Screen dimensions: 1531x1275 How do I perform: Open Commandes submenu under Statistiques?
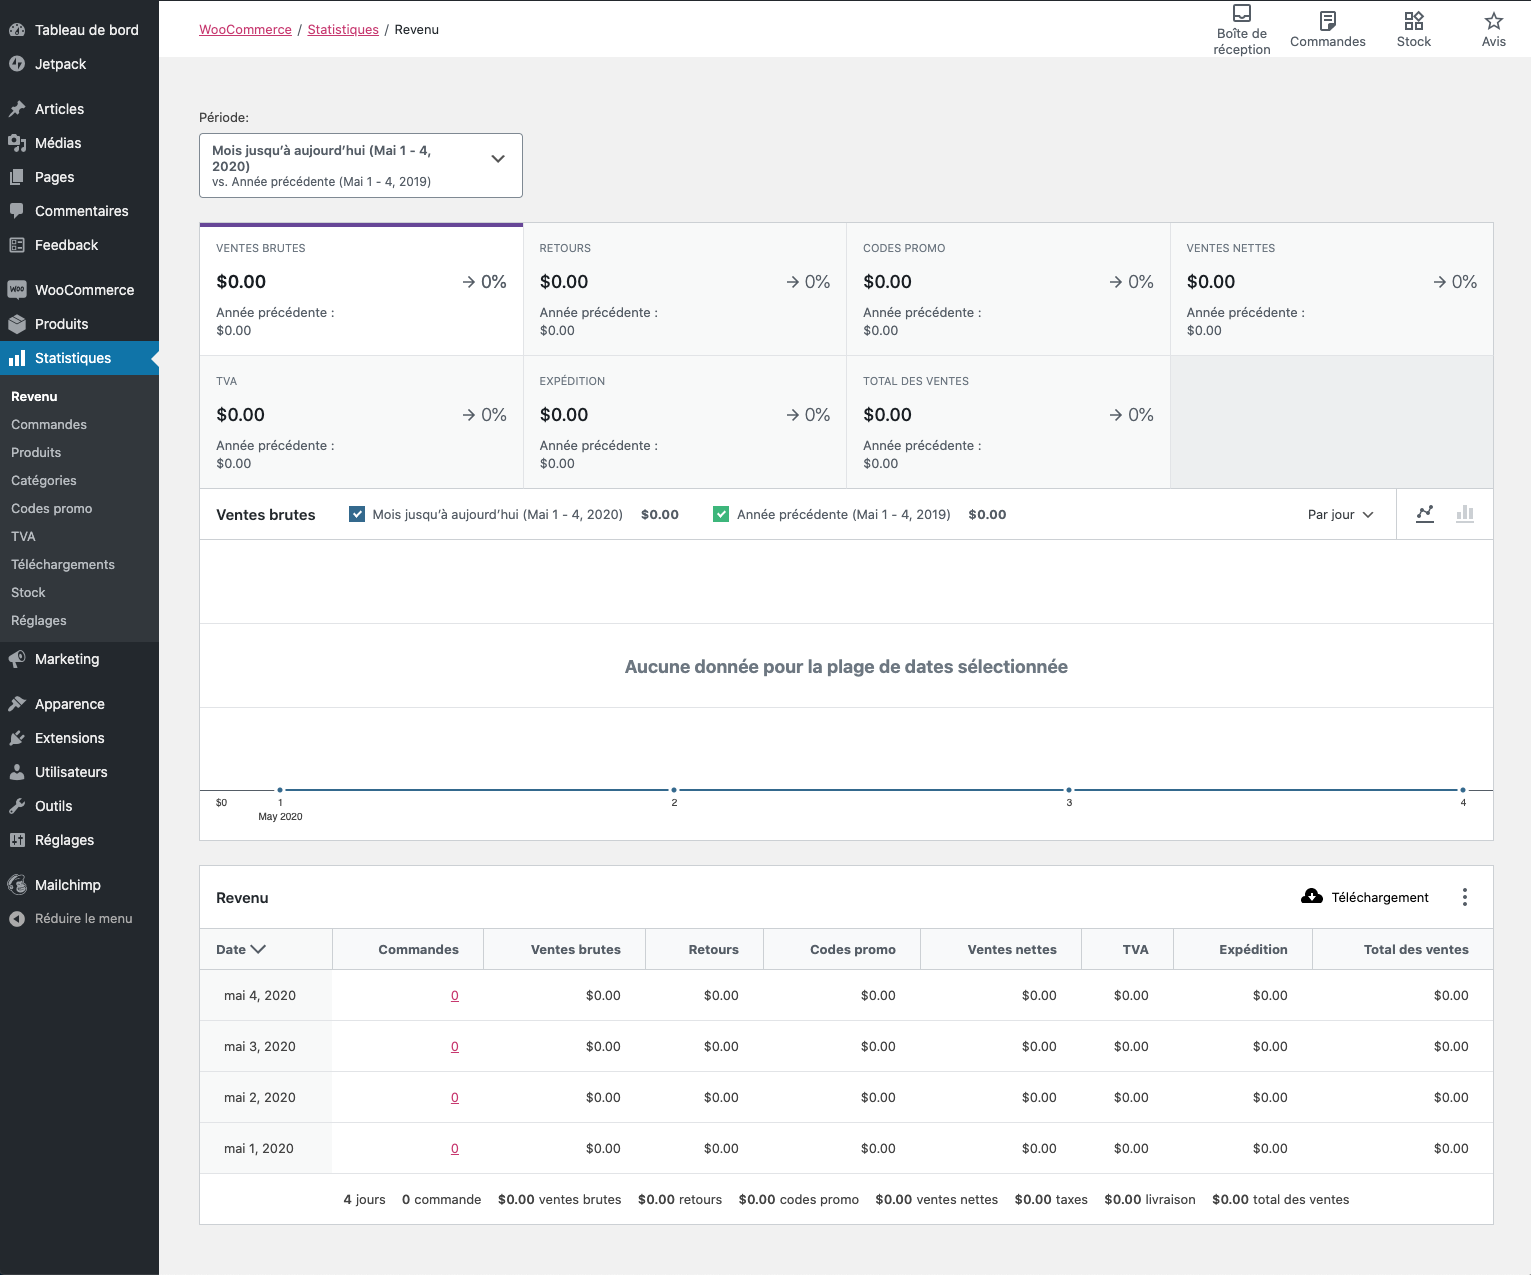click(x=49, y=424)
